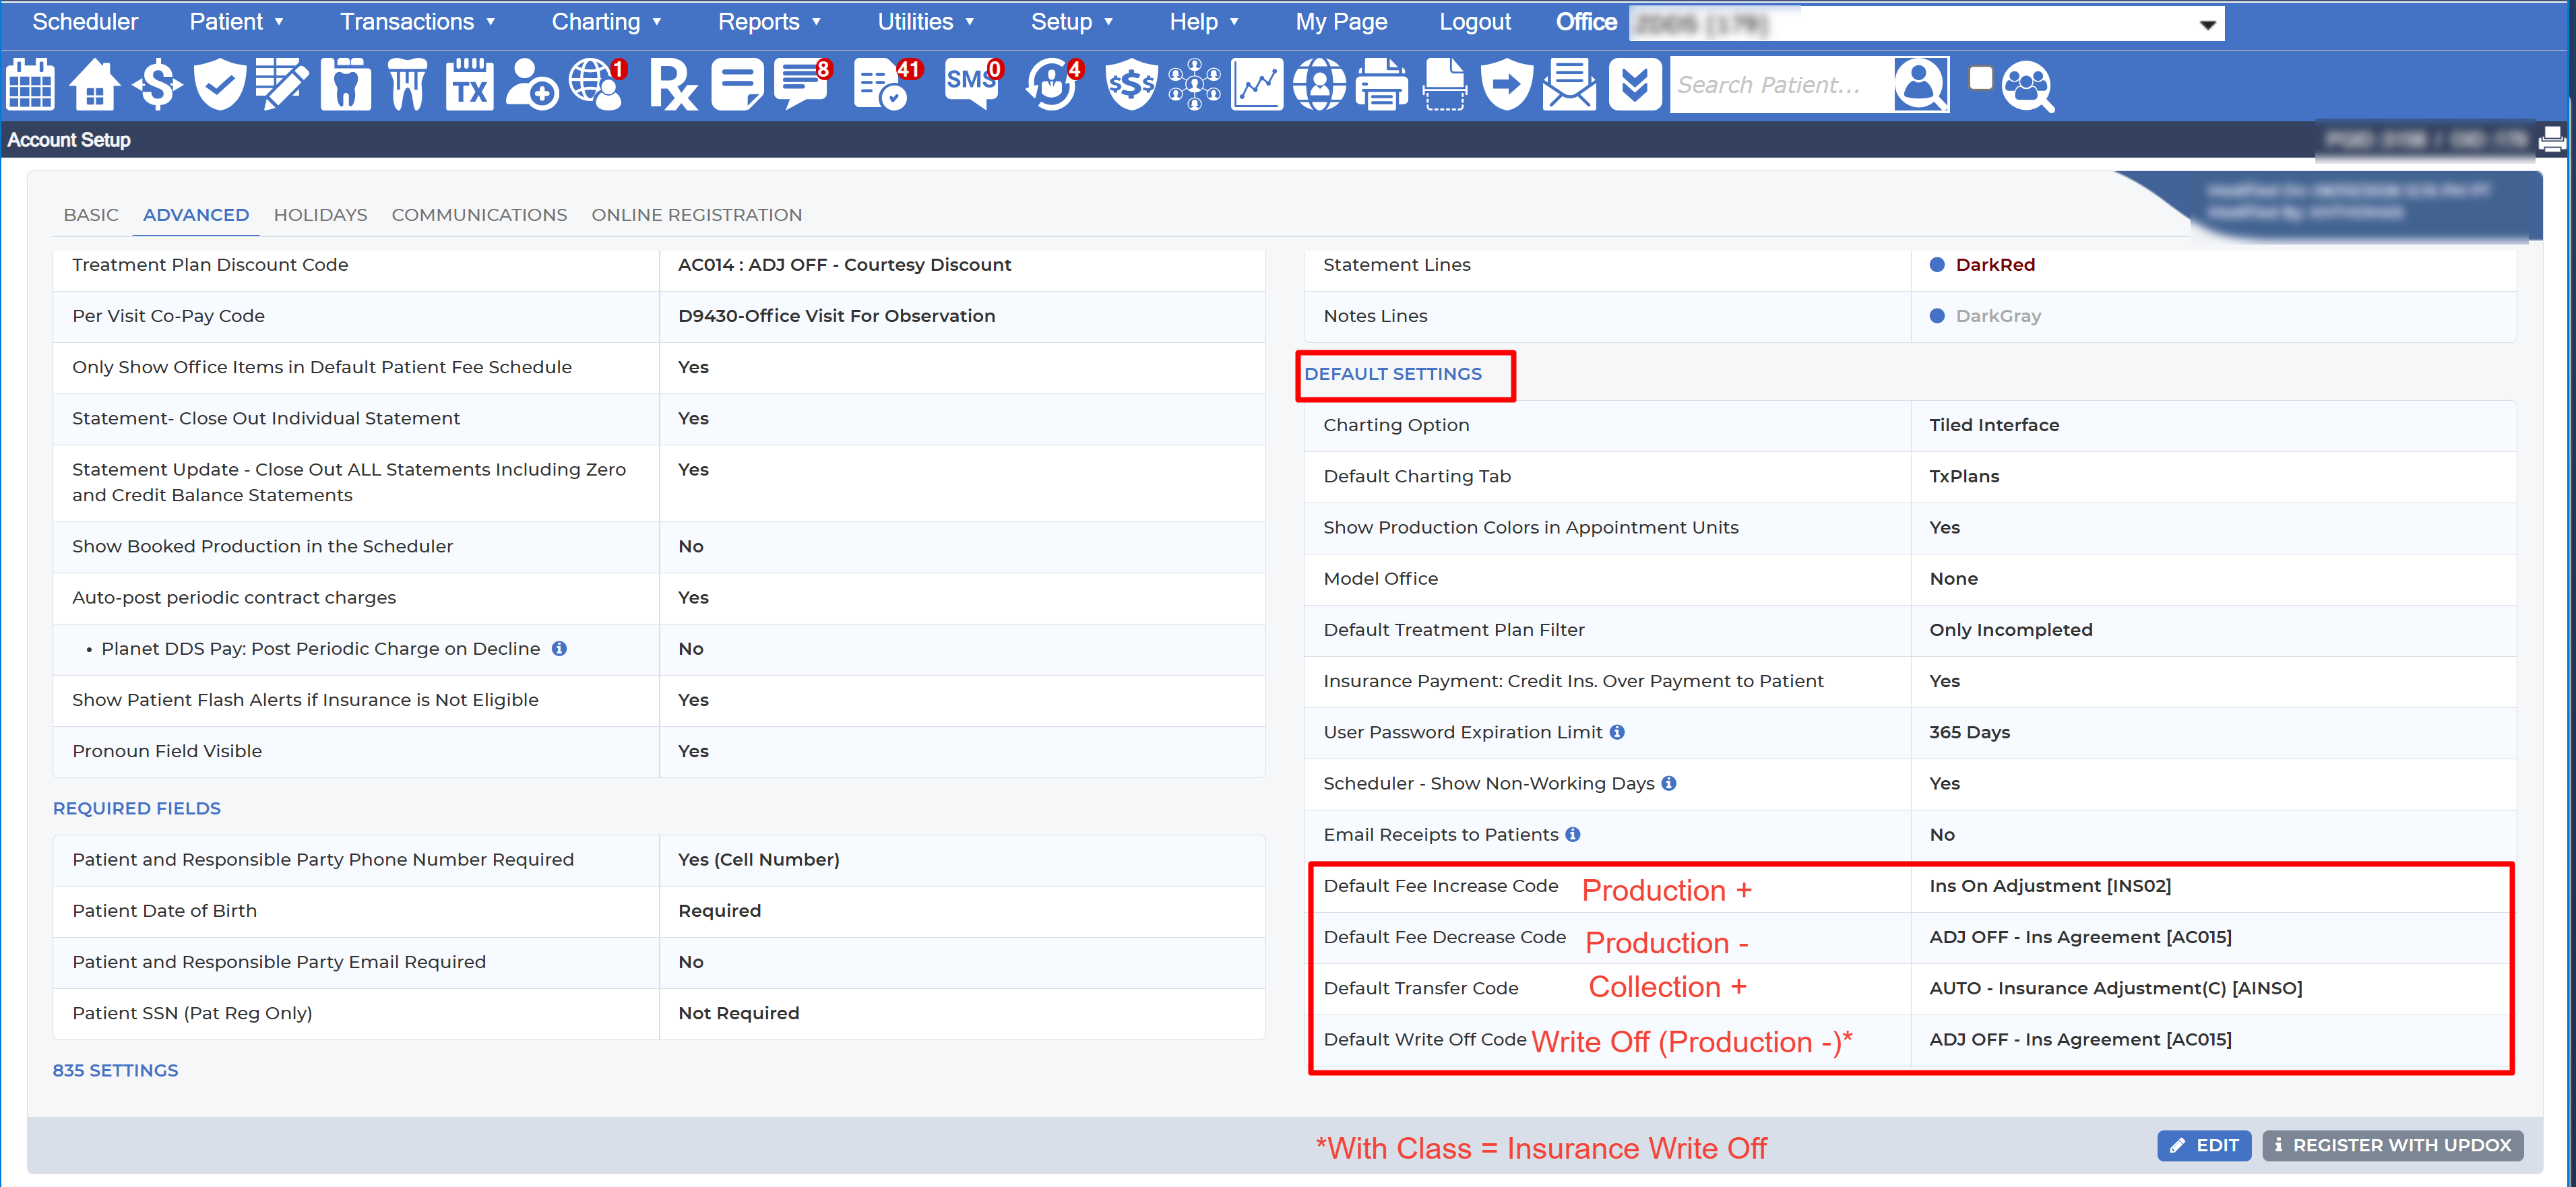This screenshot has height=1187, width=2576.
Task: Open chat messages icon with badge 8
Action: [x=803, y=85]
